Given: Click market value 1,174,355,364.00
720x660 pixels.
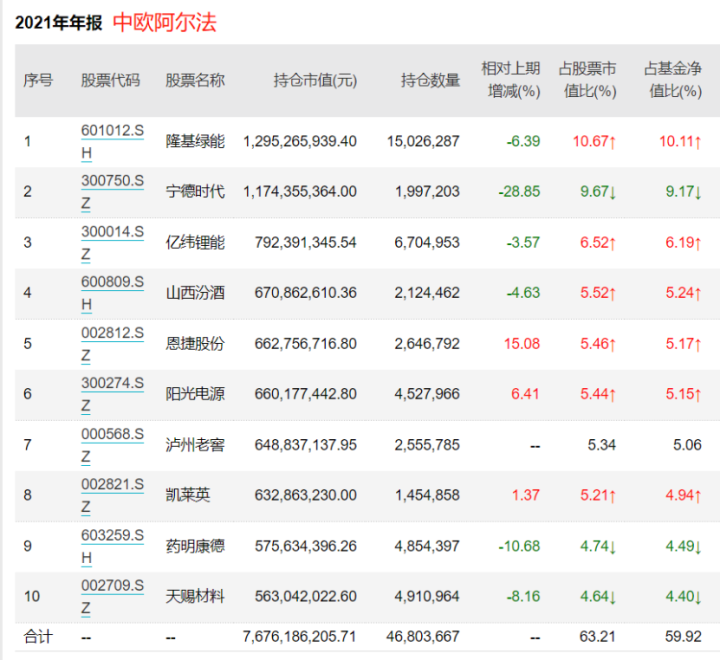Looking at the screenshot, I should pos(300,192).
